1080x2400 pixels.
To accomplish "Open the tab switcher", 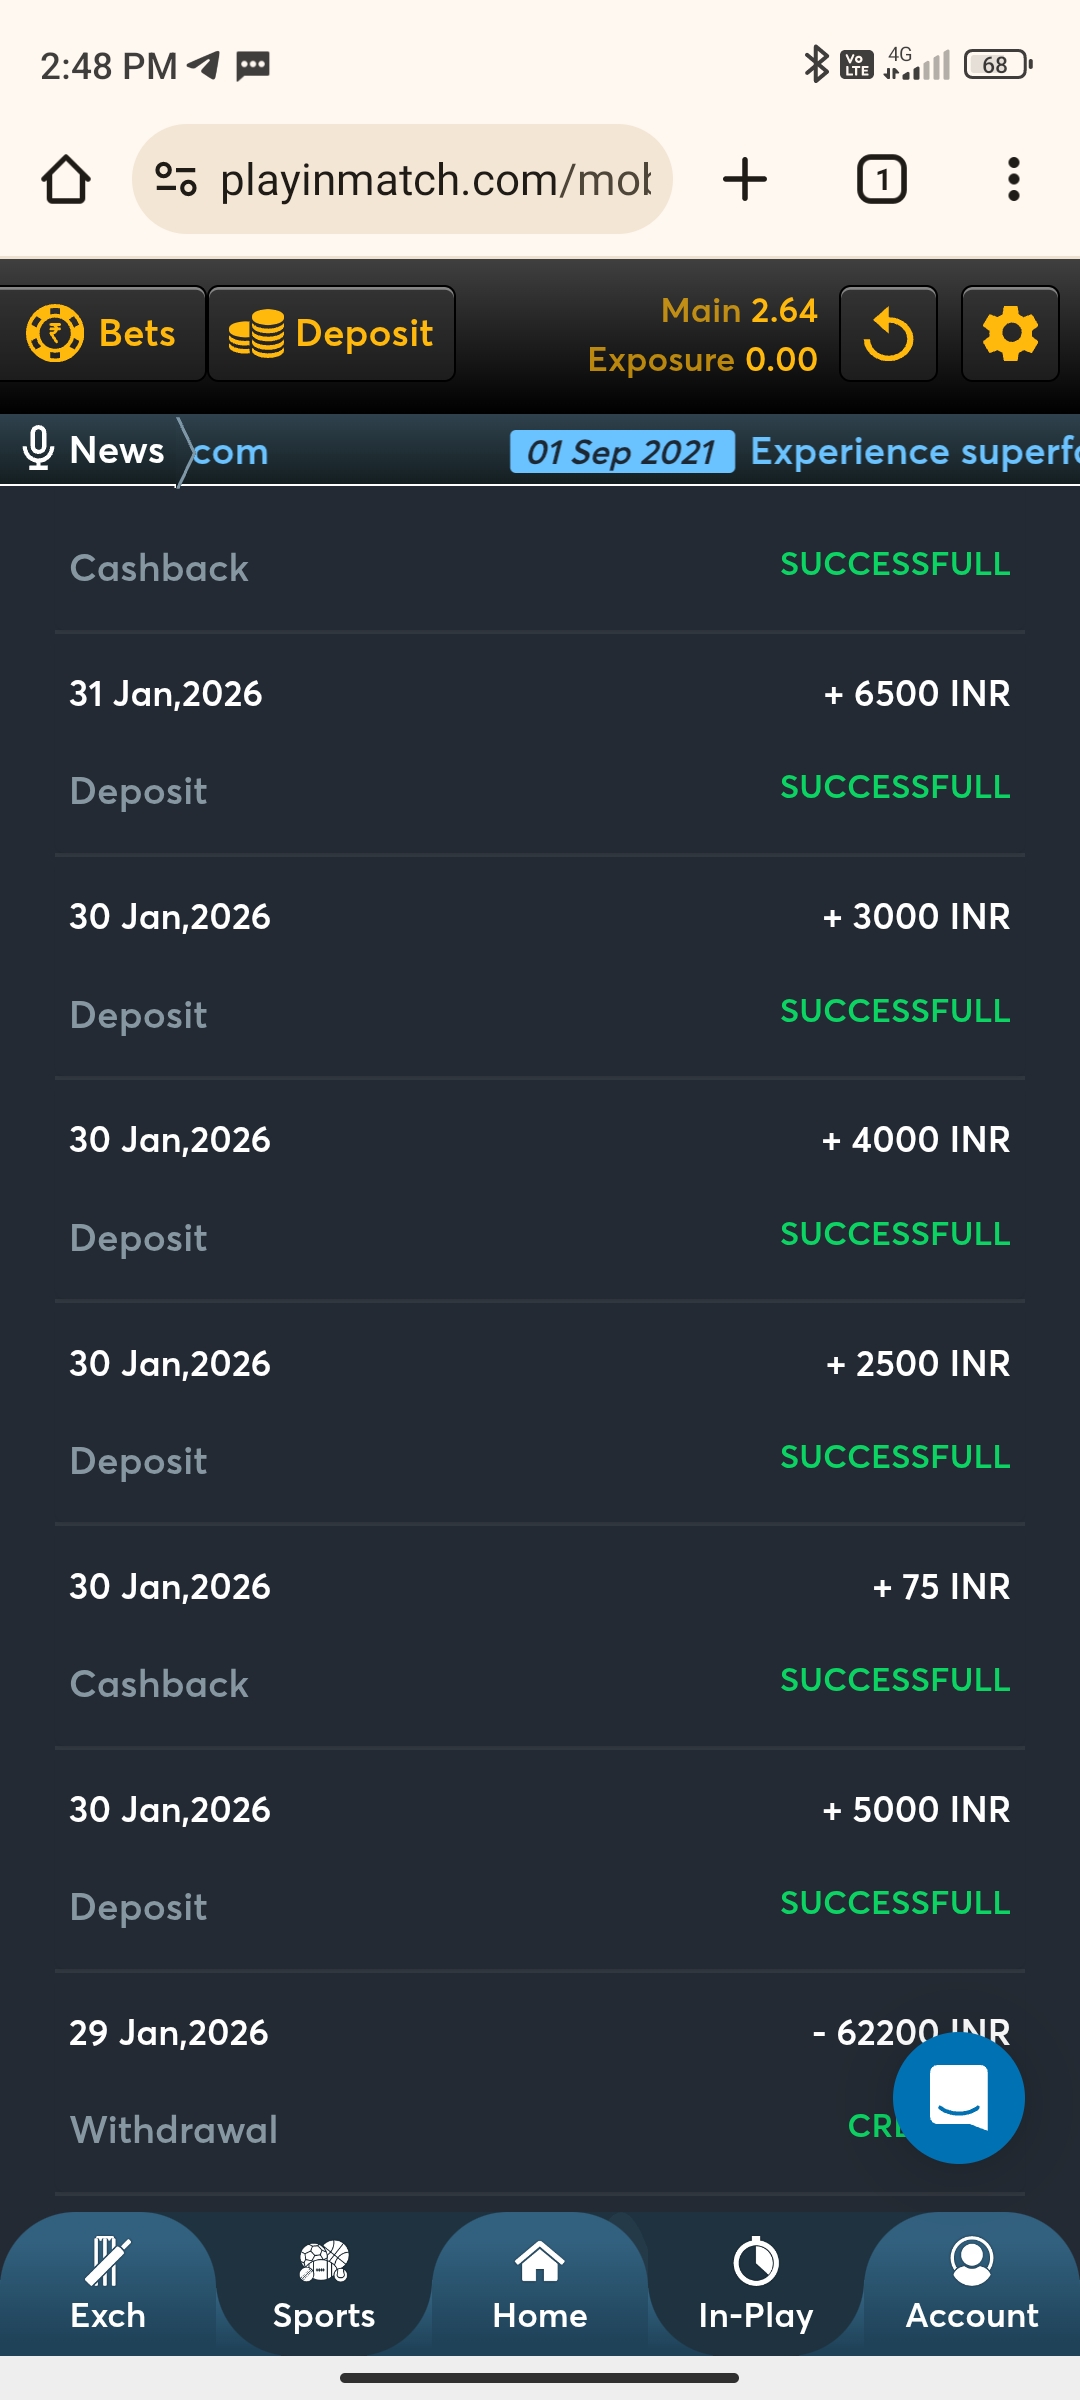I will 881,180.
